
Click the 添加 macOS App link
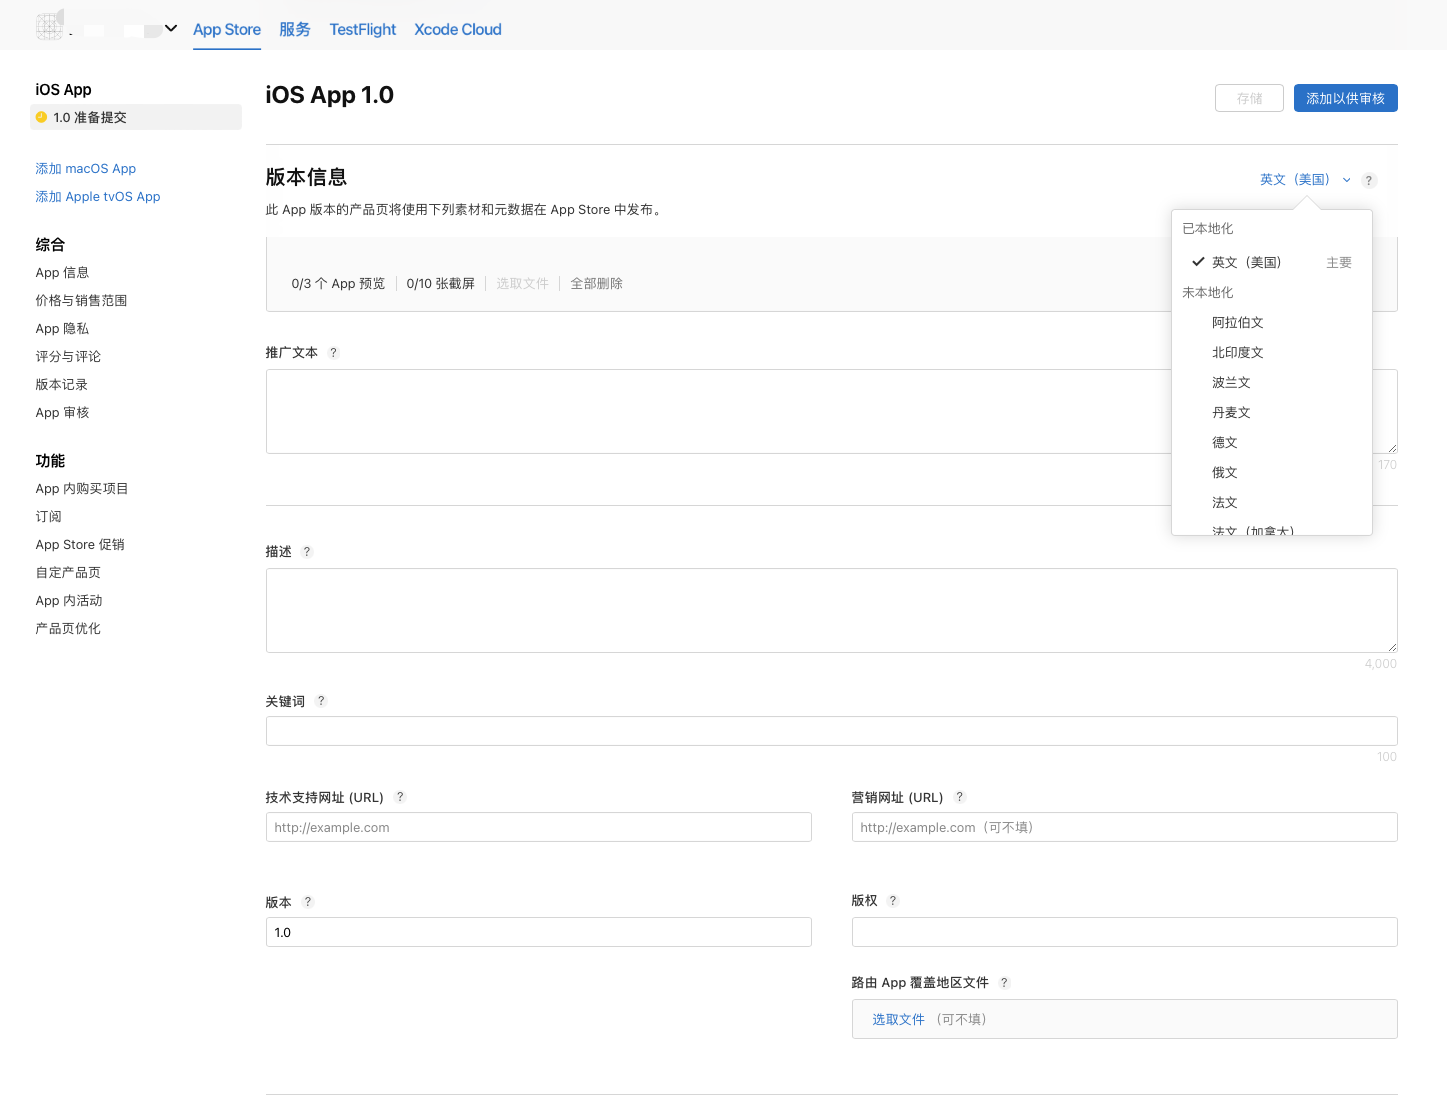pos(86,169)
